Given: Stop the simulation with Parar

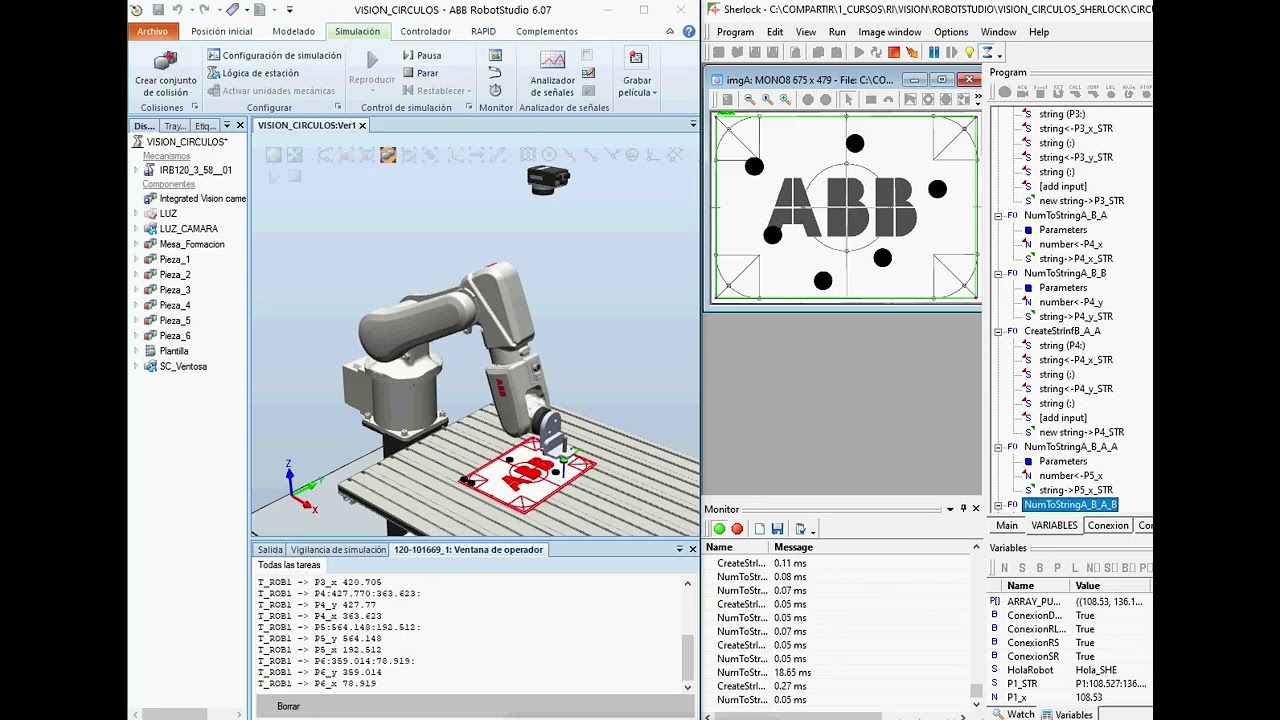Looking at the screenshot, I should pos(421,73).
